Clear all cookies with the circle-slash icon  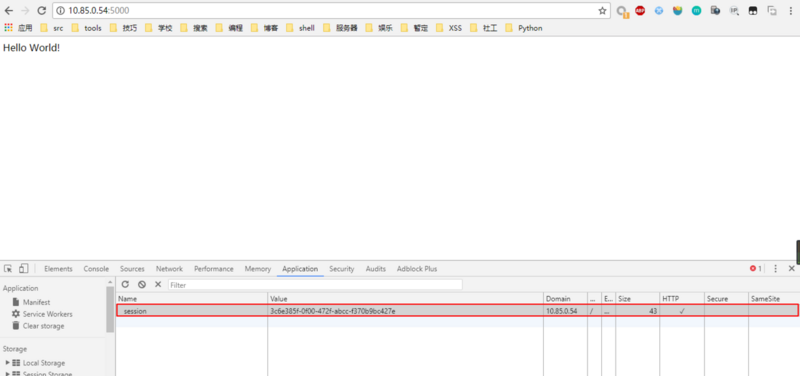[142, 285]
